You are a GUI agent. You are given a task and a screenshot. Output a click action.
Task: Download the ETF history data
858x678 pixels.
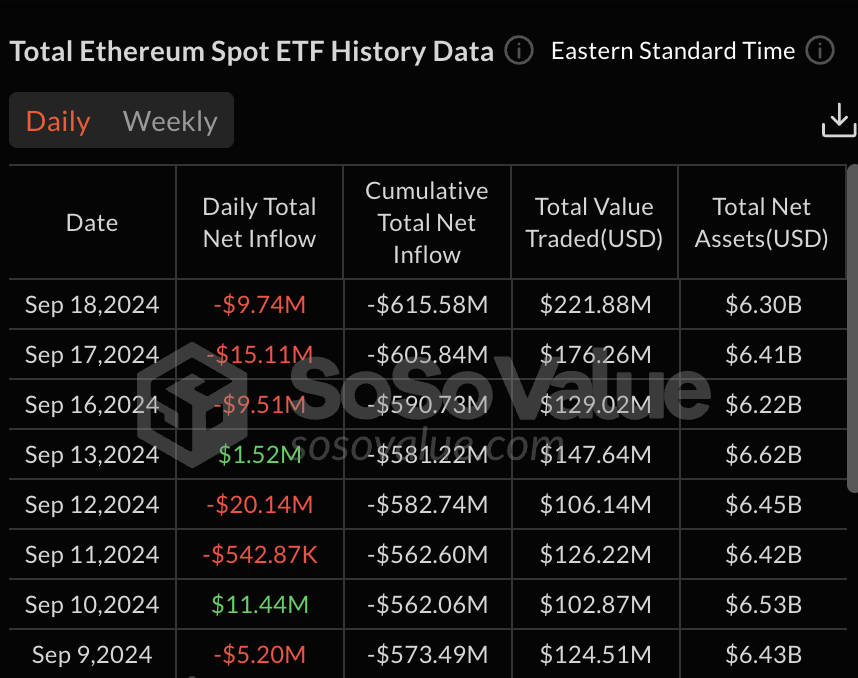838,120
